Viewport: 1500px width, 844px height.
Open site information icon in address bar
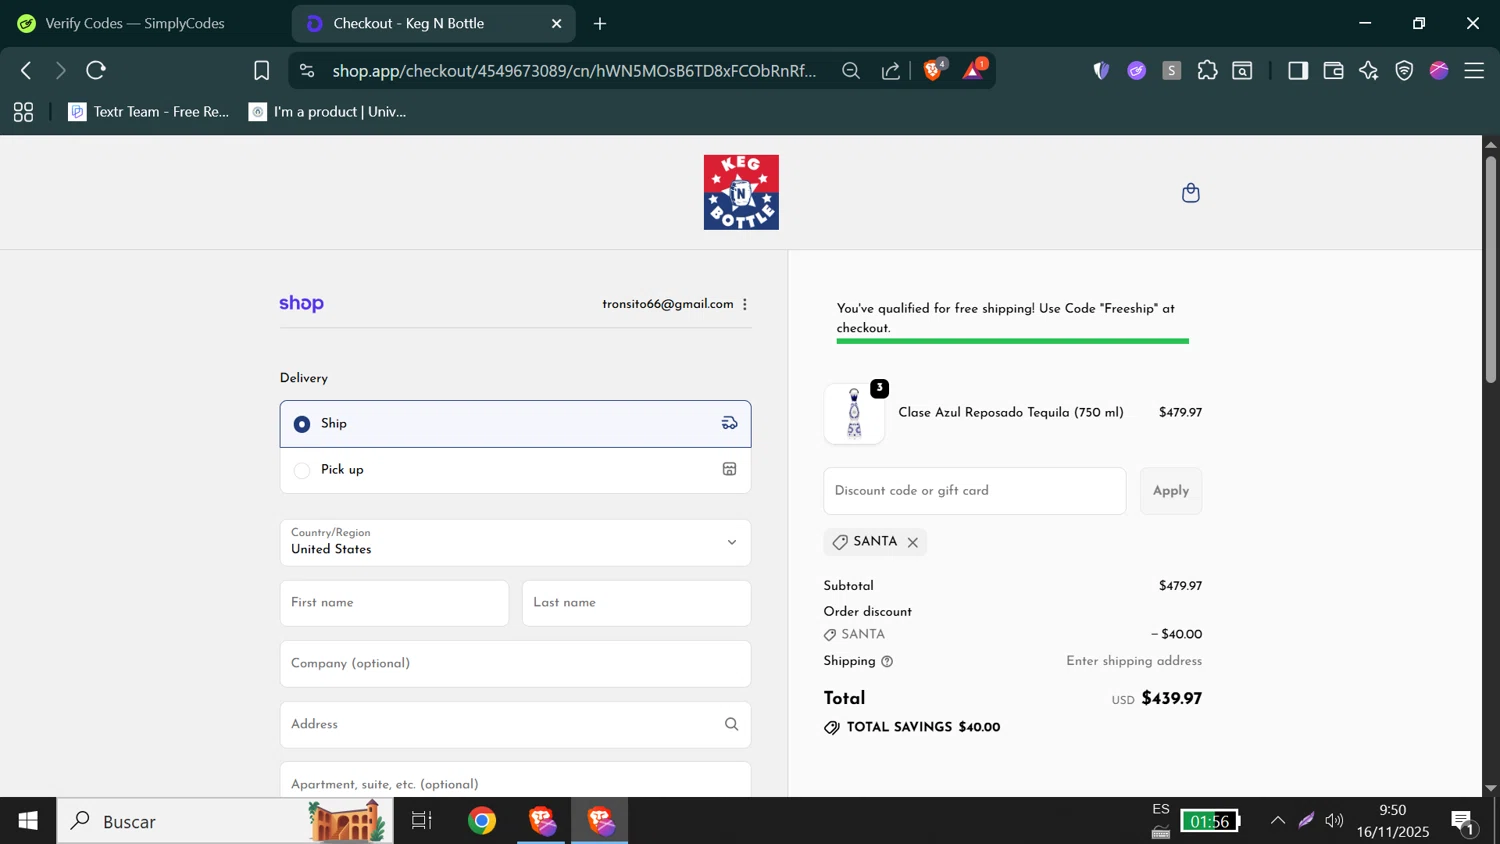307,70
